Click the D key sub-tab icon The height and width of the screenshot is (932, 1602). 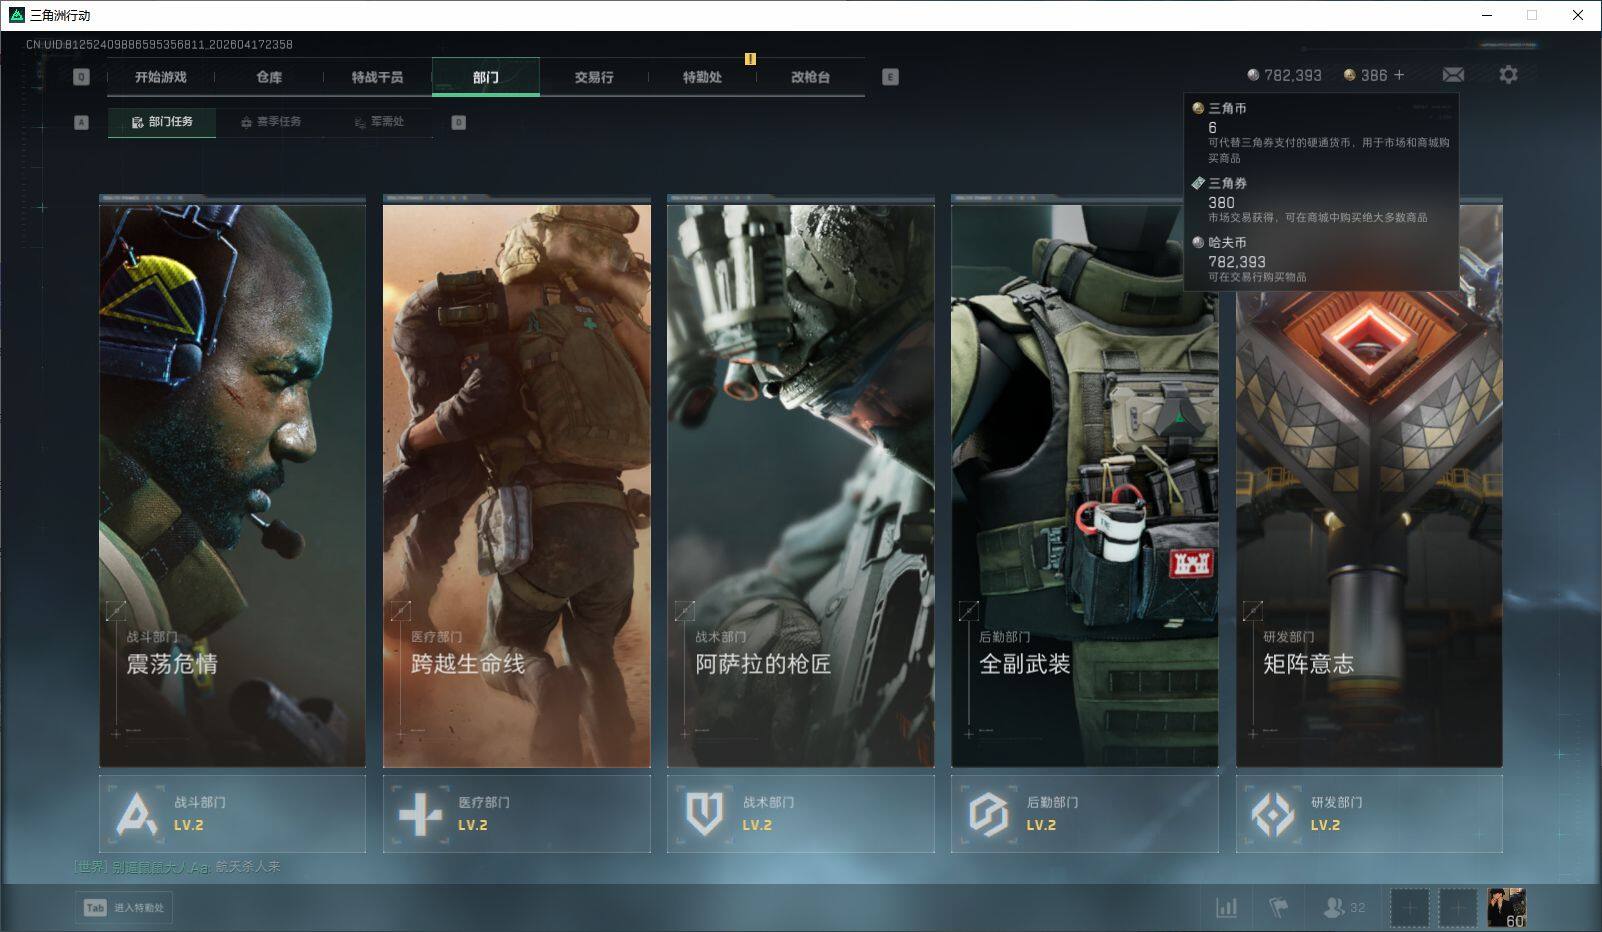click(x=459, y=122)
